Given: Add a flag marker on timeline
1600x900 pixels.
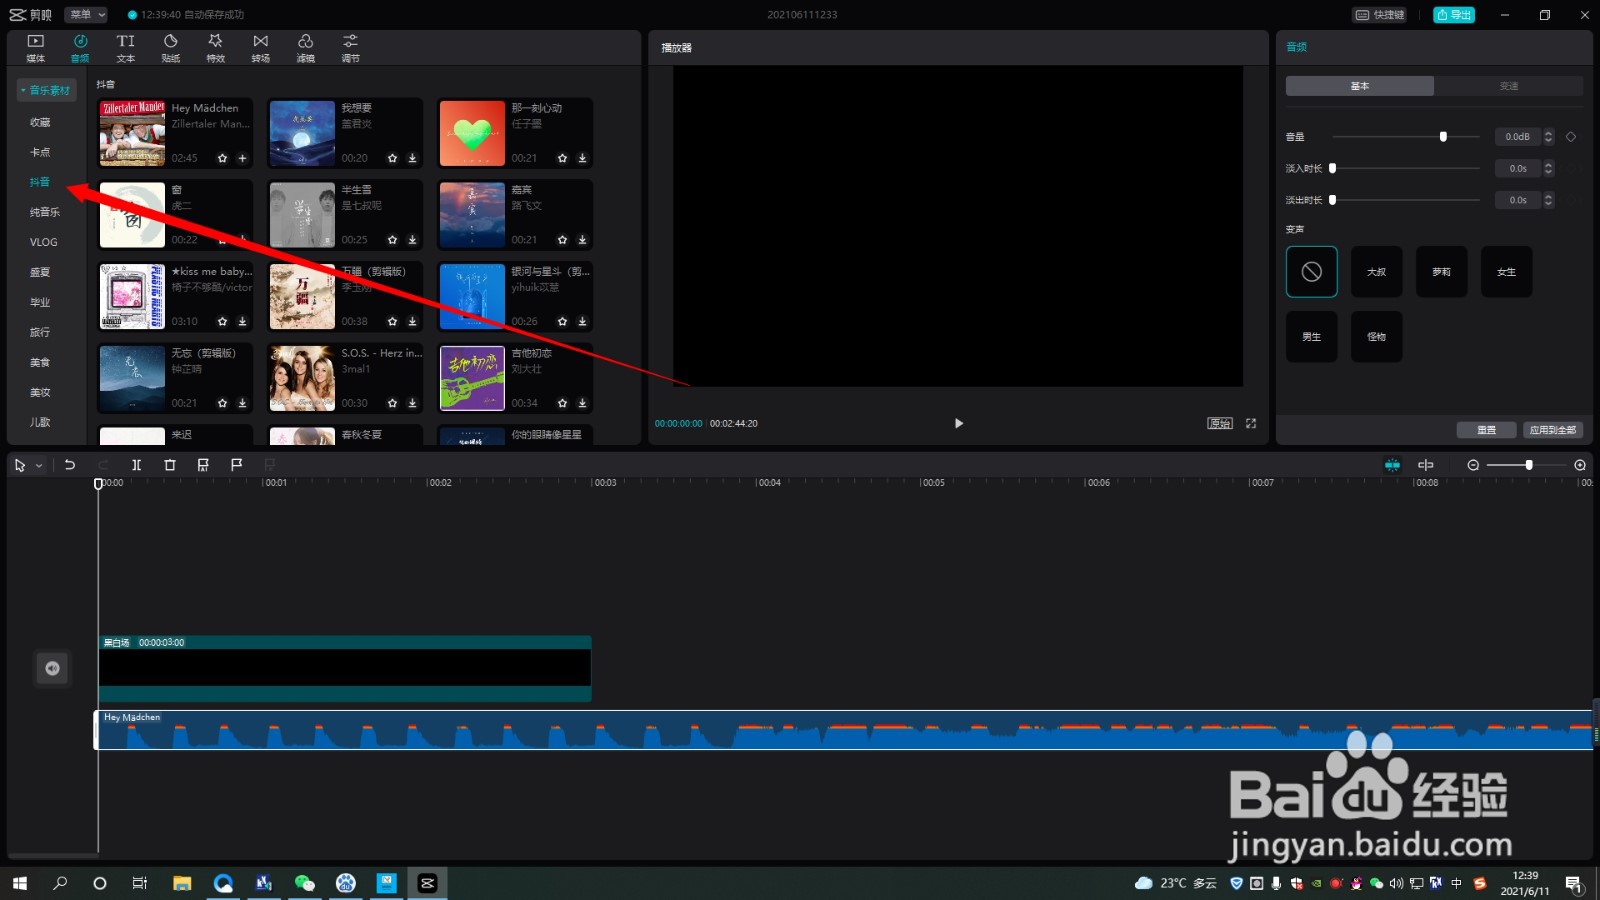Looking at the screenshot, I should (236, 465).
